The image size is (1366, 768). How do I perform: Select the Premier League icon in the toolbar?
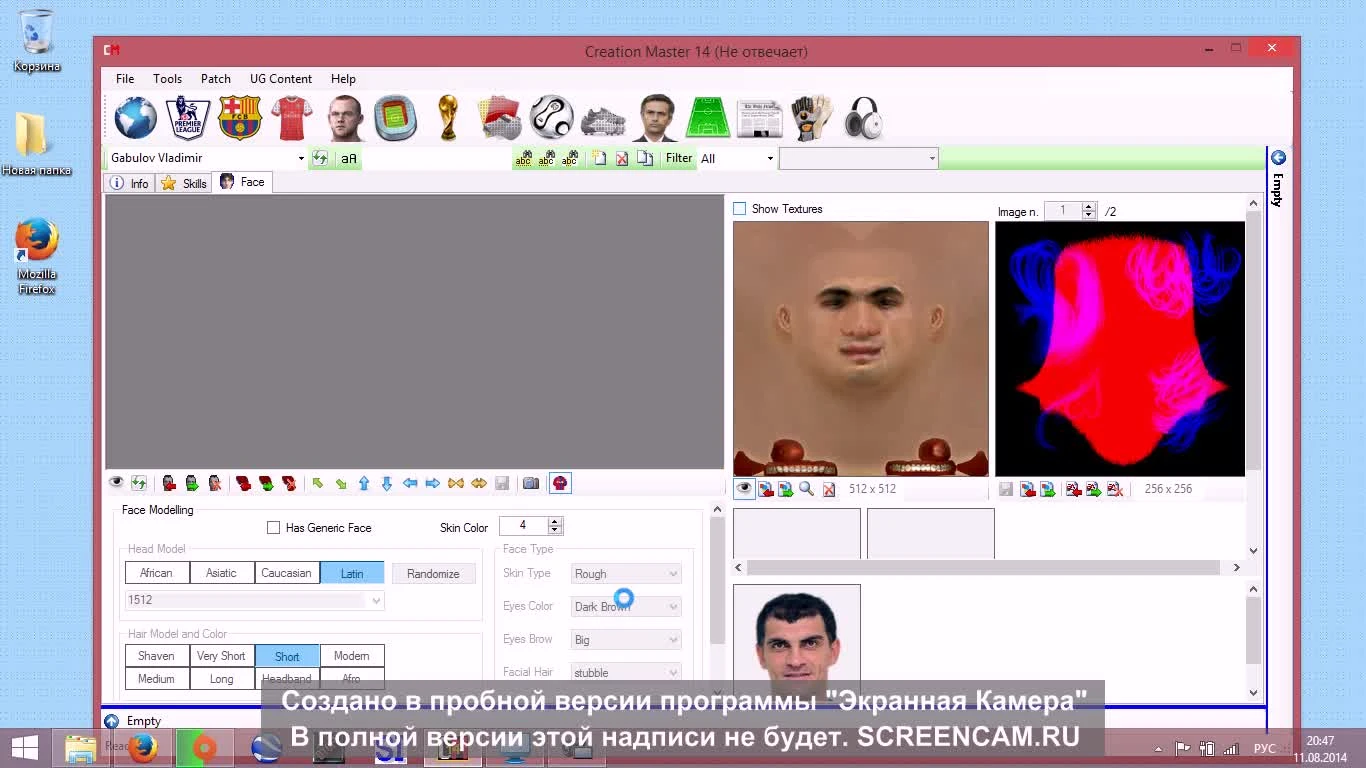point(187,117)
